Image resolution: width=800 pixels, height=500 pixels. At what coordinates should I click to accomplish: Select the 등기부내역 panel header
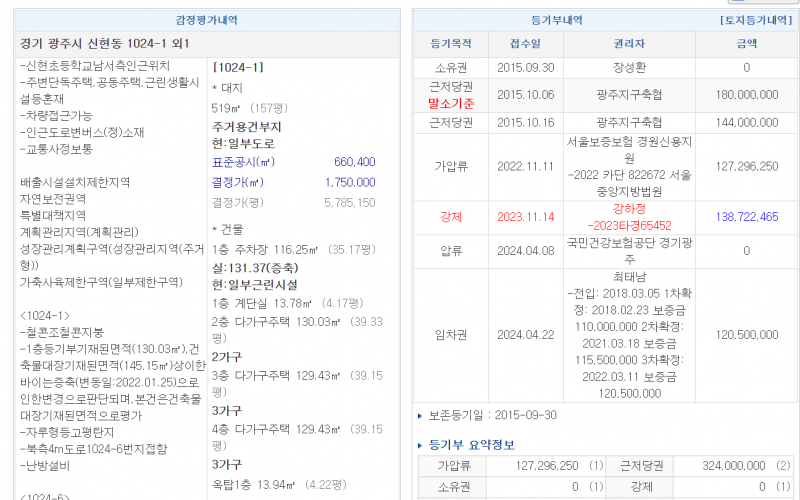(x=557, y=20)
